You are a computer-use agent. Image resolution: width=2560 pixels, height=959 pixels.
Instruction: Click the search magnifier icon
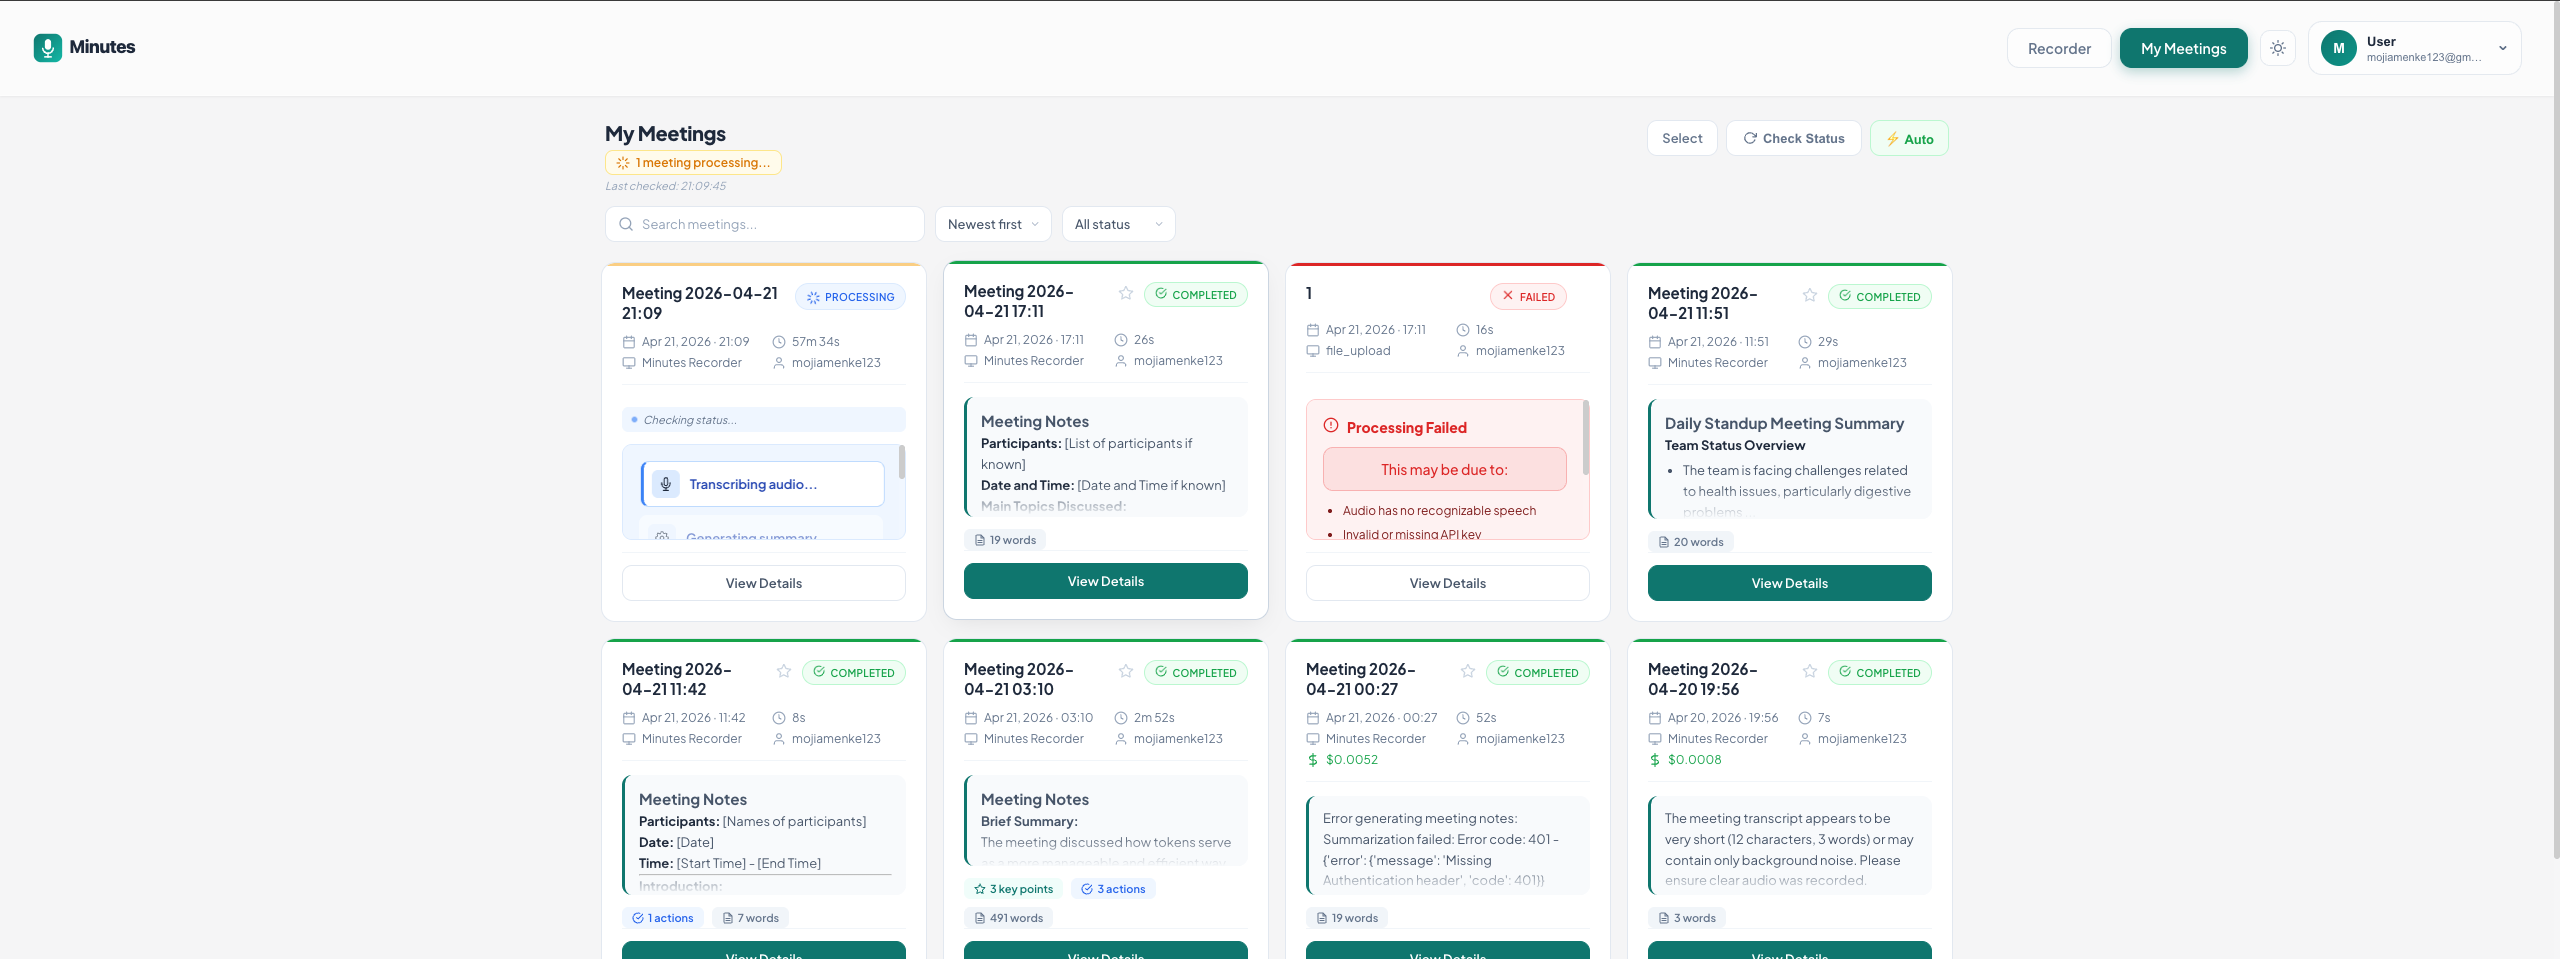click(x=626, y=224)
